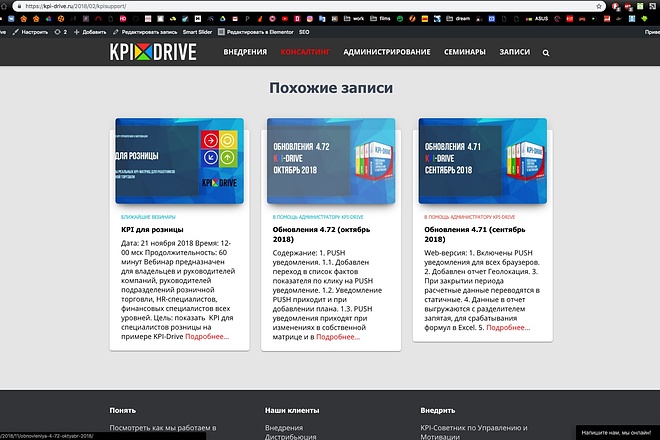660x440 pixels.
Task: Open 'Smart Slider' in the admin bar
Action: (197, 32)
